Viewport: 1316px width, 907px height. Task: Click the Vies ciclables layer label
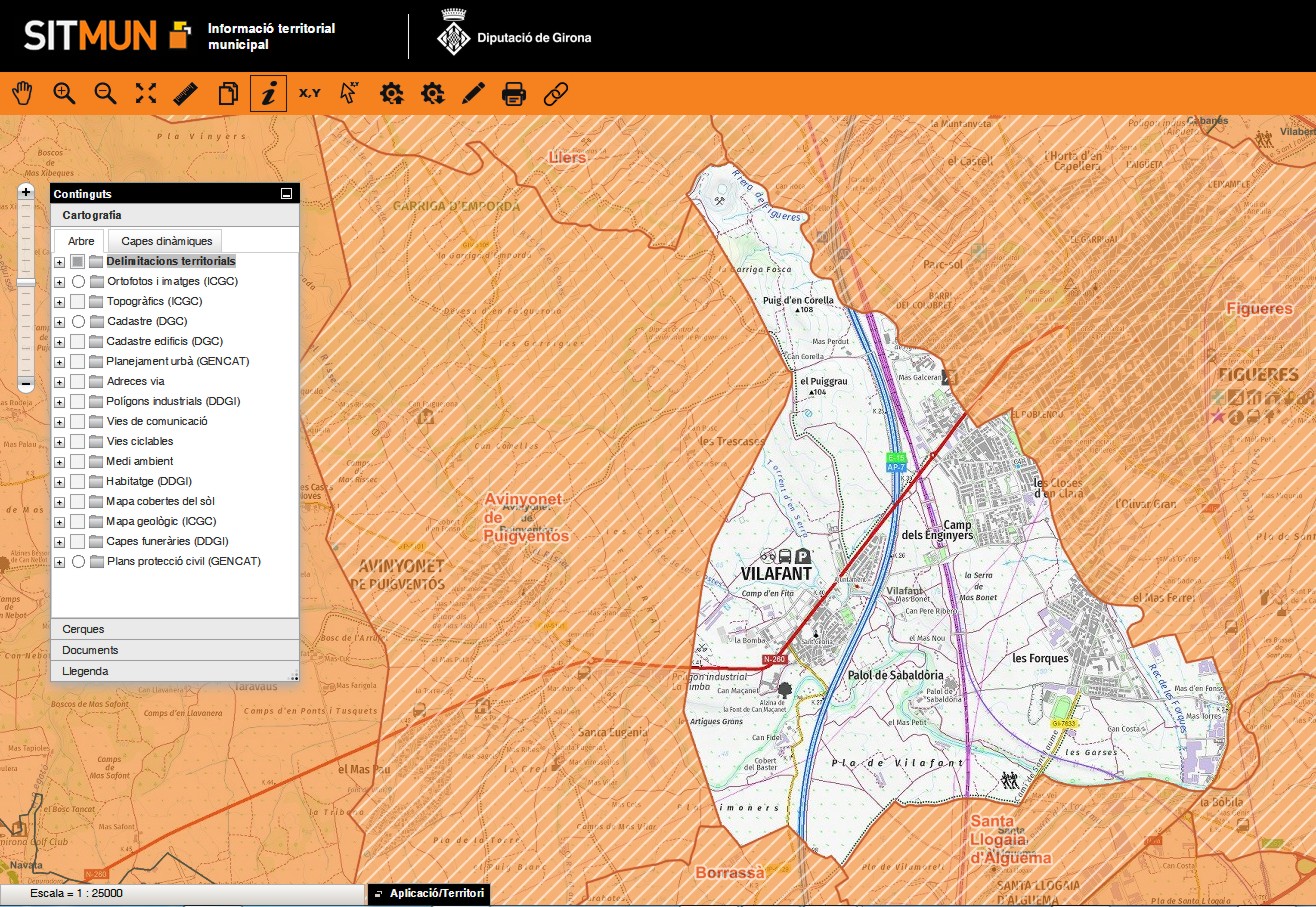[140, 441]
